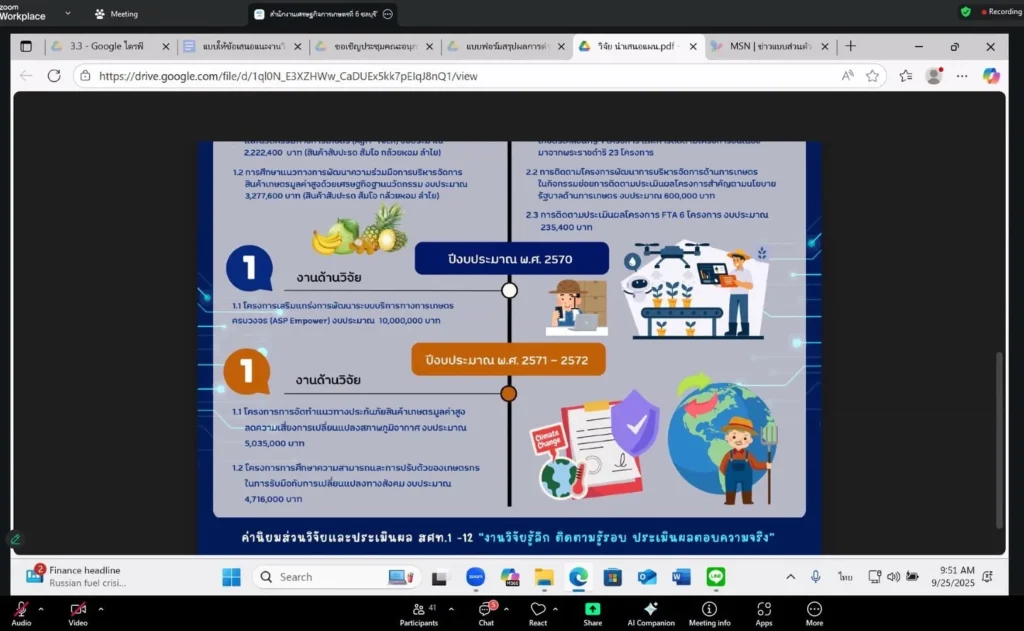The image size is (1024, 631).
Task: Refresh the shared browser page
Action: pos(55,76)
